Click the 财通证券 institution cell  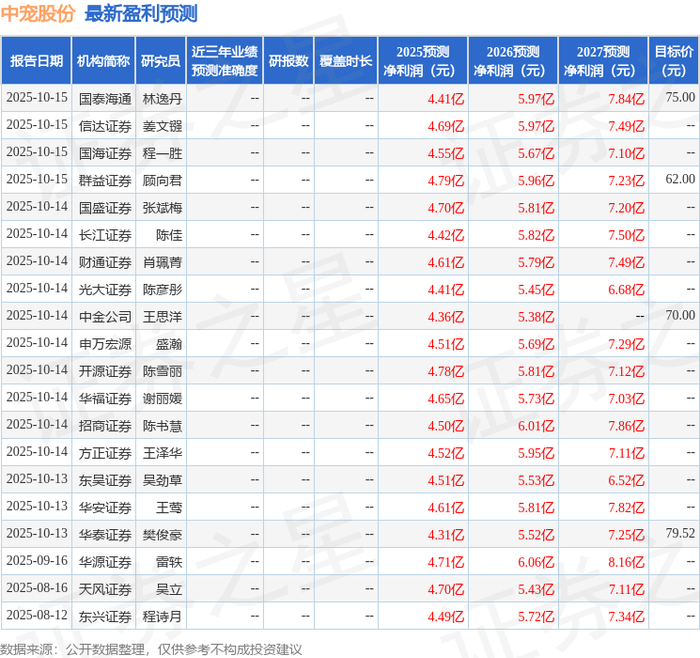point(105,262)
